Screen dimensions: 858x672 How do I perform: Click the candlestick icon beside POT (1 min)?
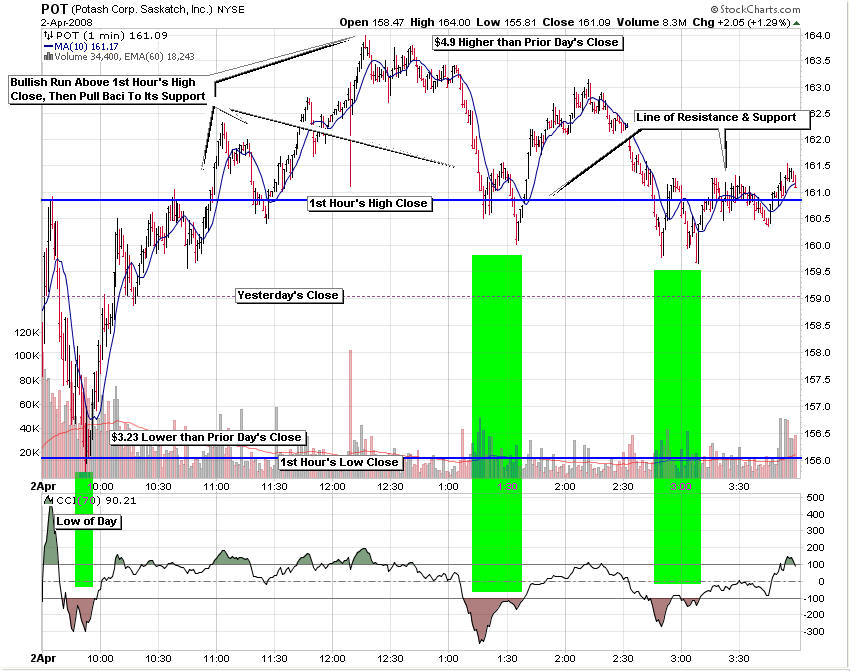(x=49, y=36)
